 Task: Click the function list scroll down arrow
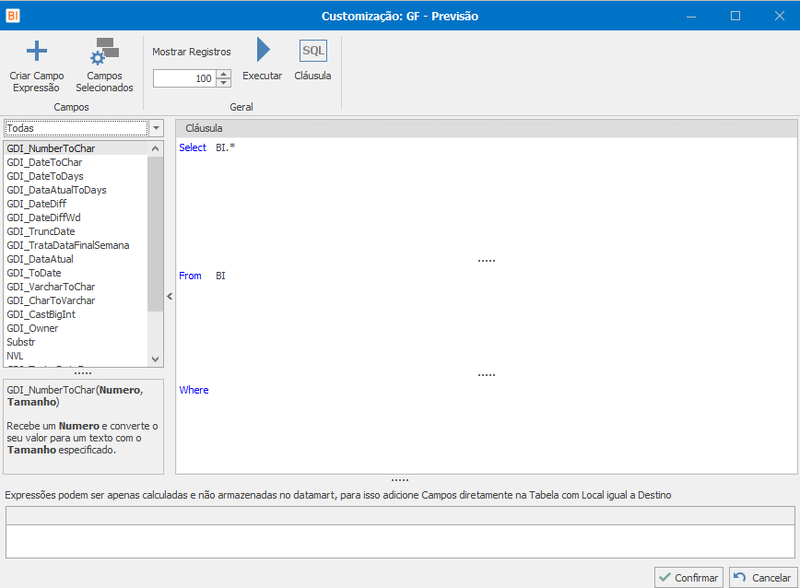click(x=155, y=359)
